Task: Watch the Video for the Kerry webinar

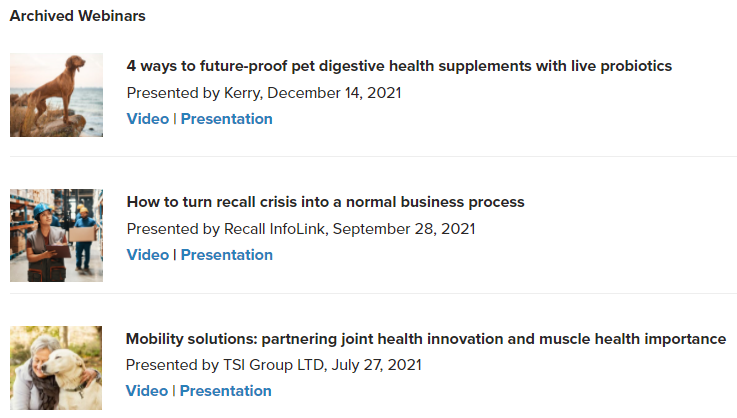Action: (148, 118)
